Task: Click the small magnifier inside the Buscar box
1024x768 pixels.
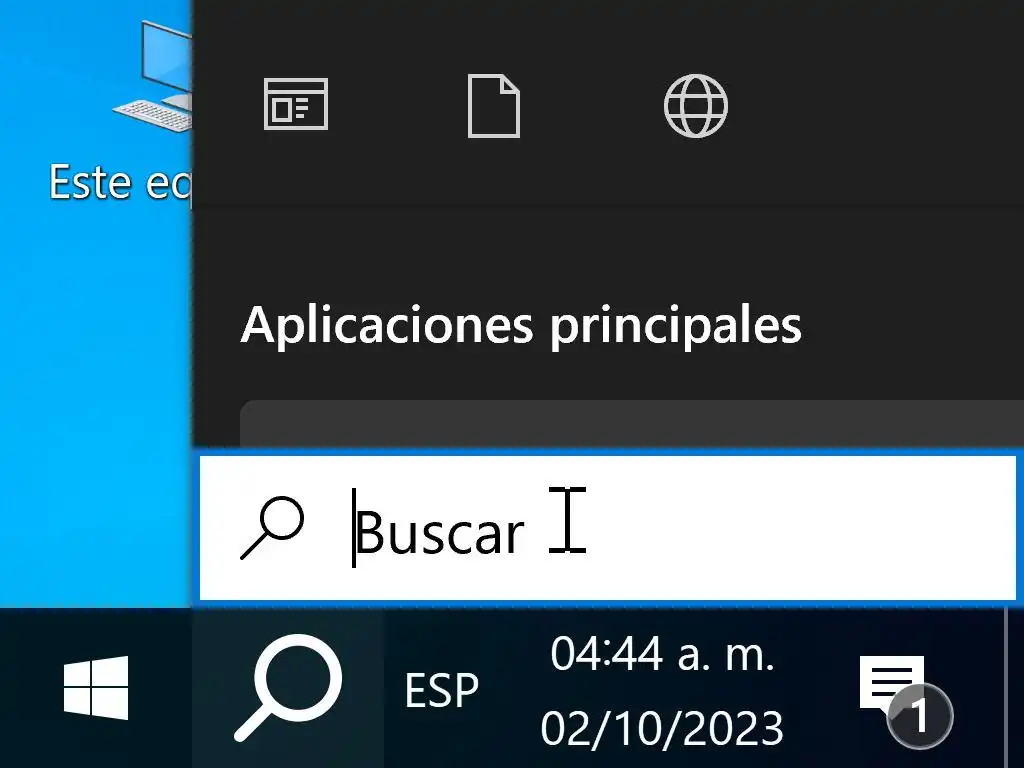Action: [272, 528]
